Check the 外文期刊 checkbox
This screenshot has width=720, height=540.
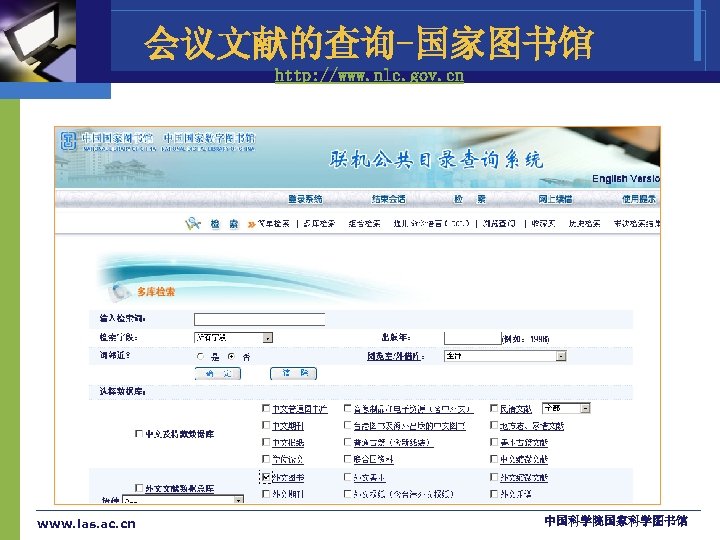[265, 494]
